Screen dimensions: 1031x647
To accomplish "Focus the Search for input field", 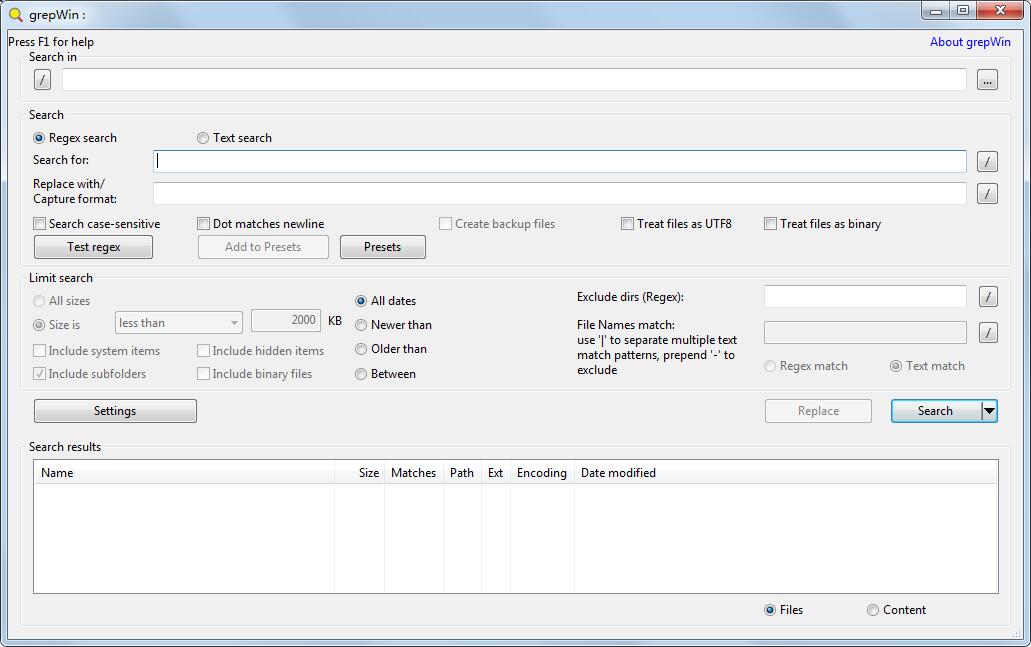I will pos(560,161).
